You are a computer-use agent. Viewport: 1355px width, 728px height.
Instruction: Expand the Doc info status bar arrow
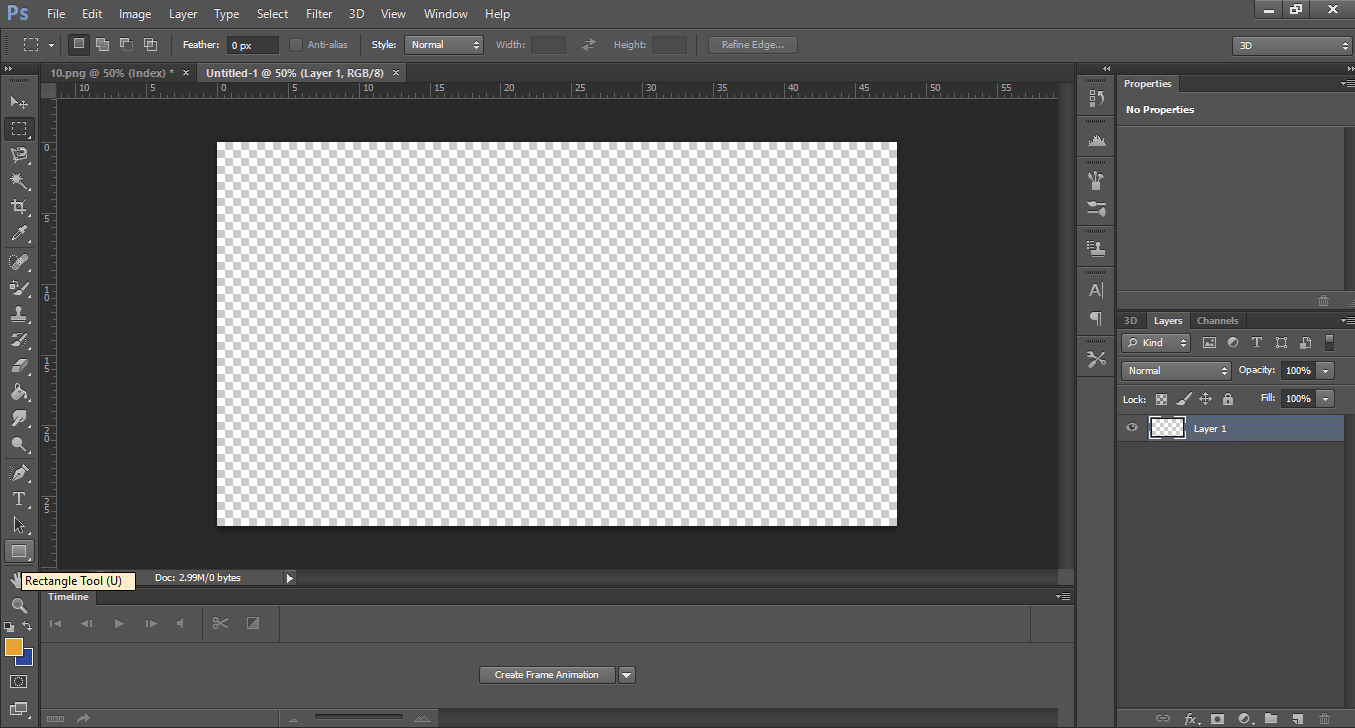coord(290,578)
